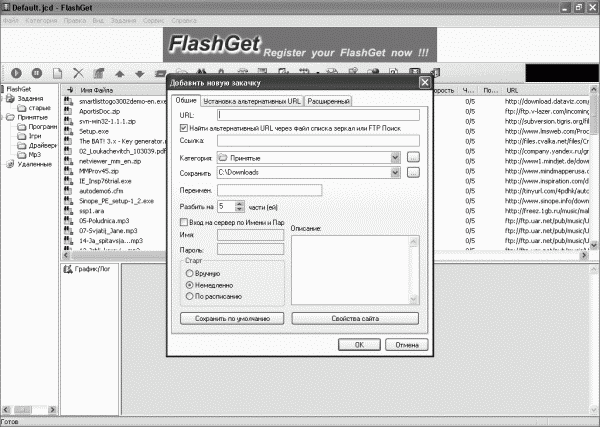Open the Справка menu

(x=184, y=21)
